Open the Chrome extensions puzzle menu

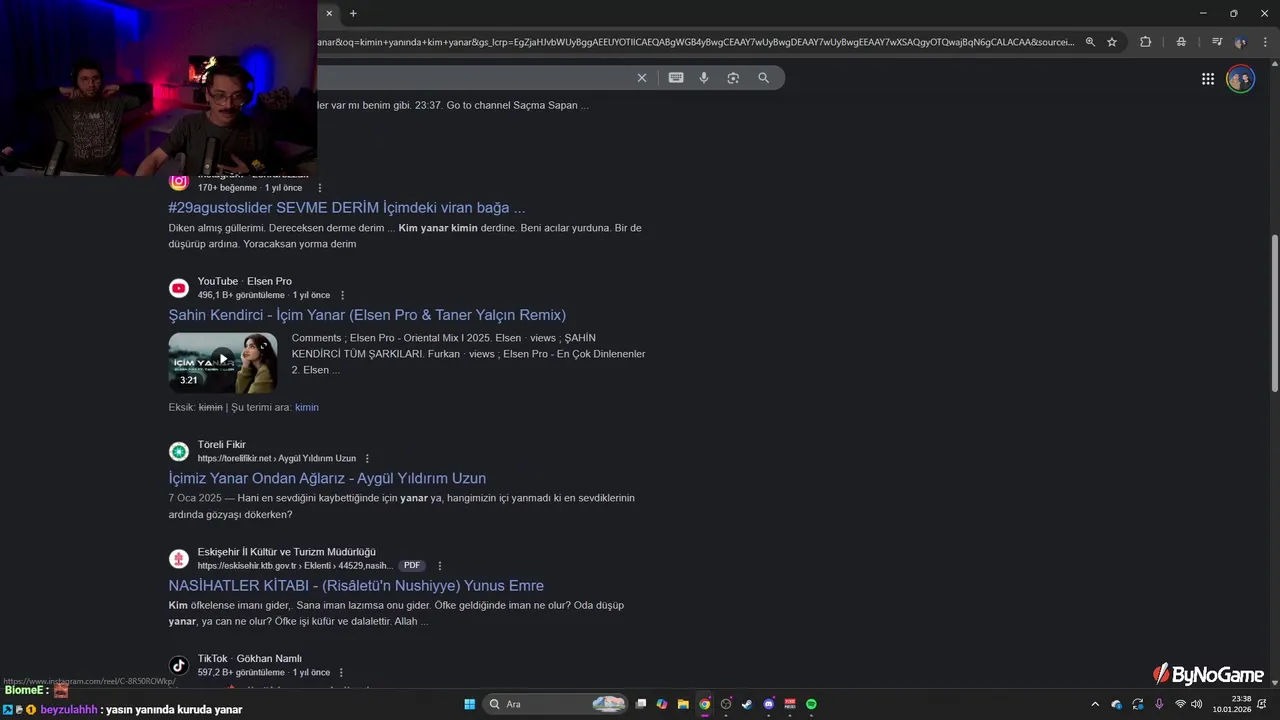point(1145,42)
